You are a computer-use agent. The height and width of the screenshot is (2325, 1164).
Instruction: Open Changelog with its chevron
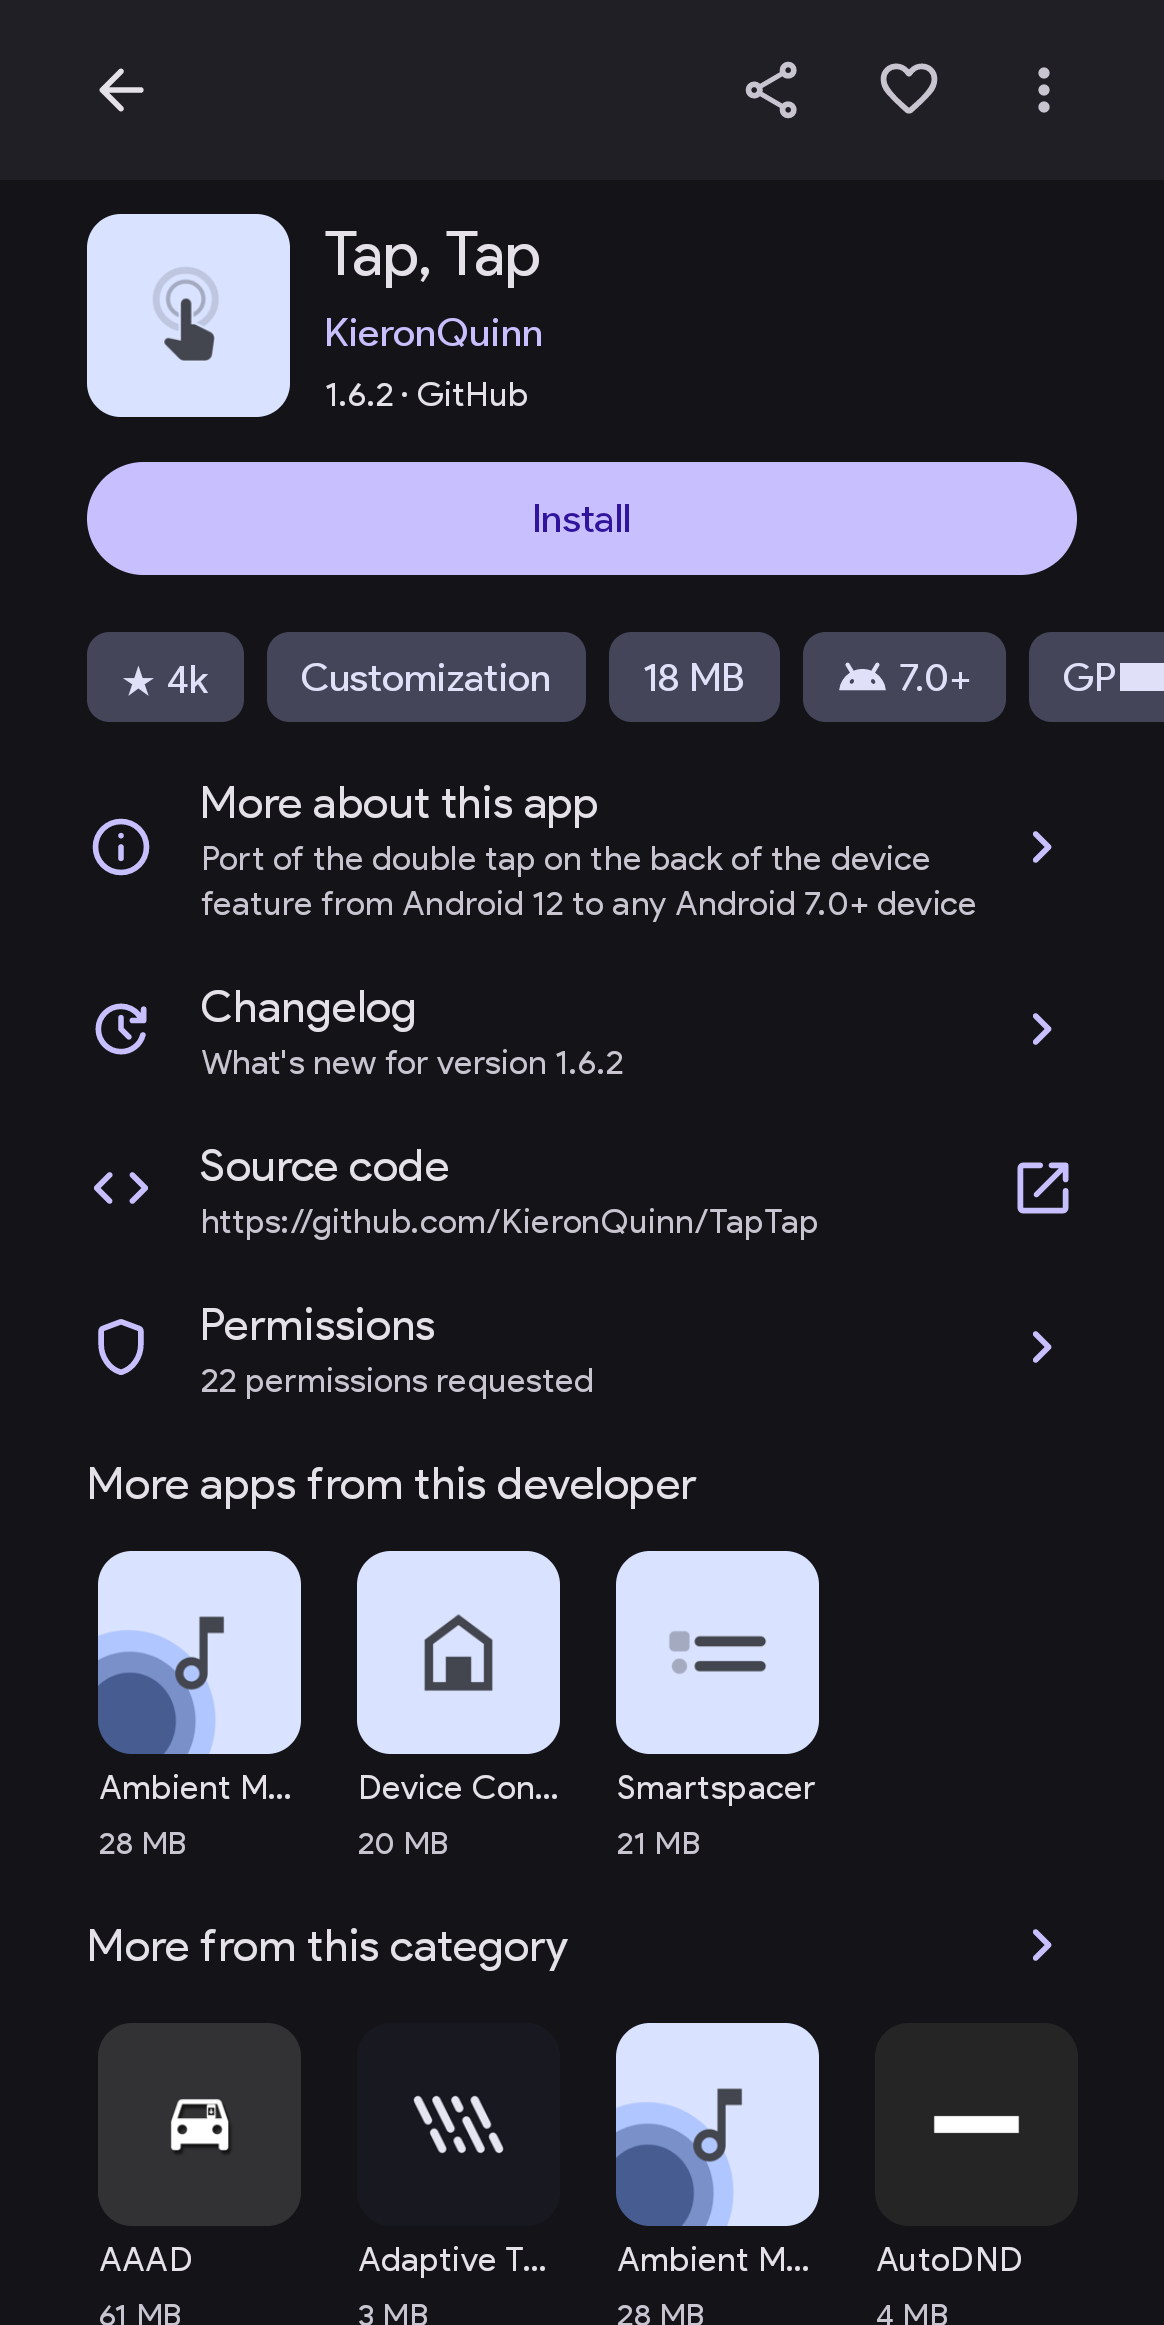click(x=1042, y=1029)
